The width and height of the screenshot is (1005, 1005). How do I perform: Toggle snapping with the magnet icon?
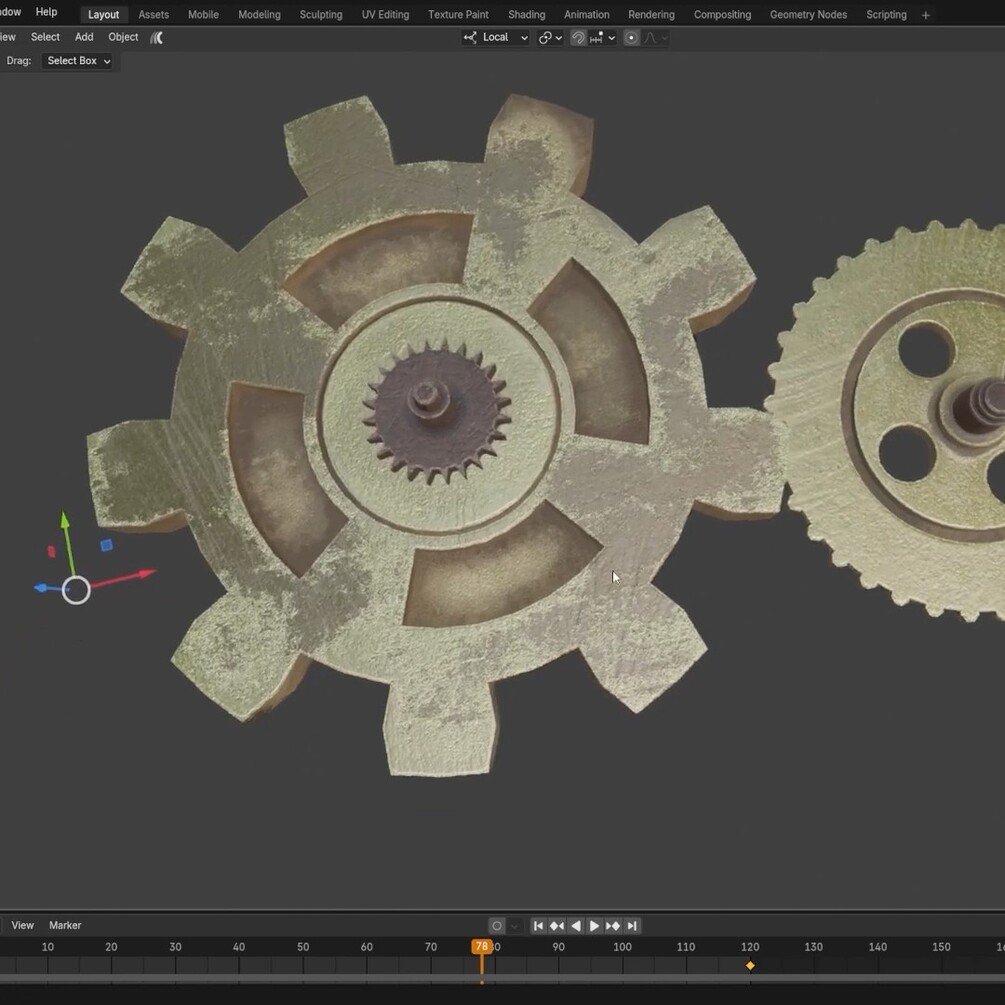[x=578, y=37]
